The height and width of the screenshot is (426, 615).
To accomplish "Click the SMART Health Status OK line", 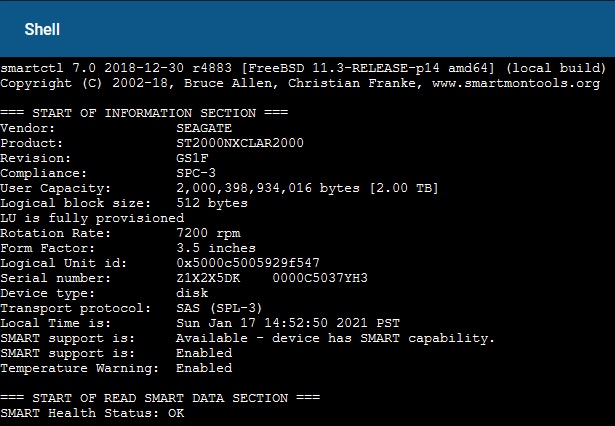I will tap(92, 413).
